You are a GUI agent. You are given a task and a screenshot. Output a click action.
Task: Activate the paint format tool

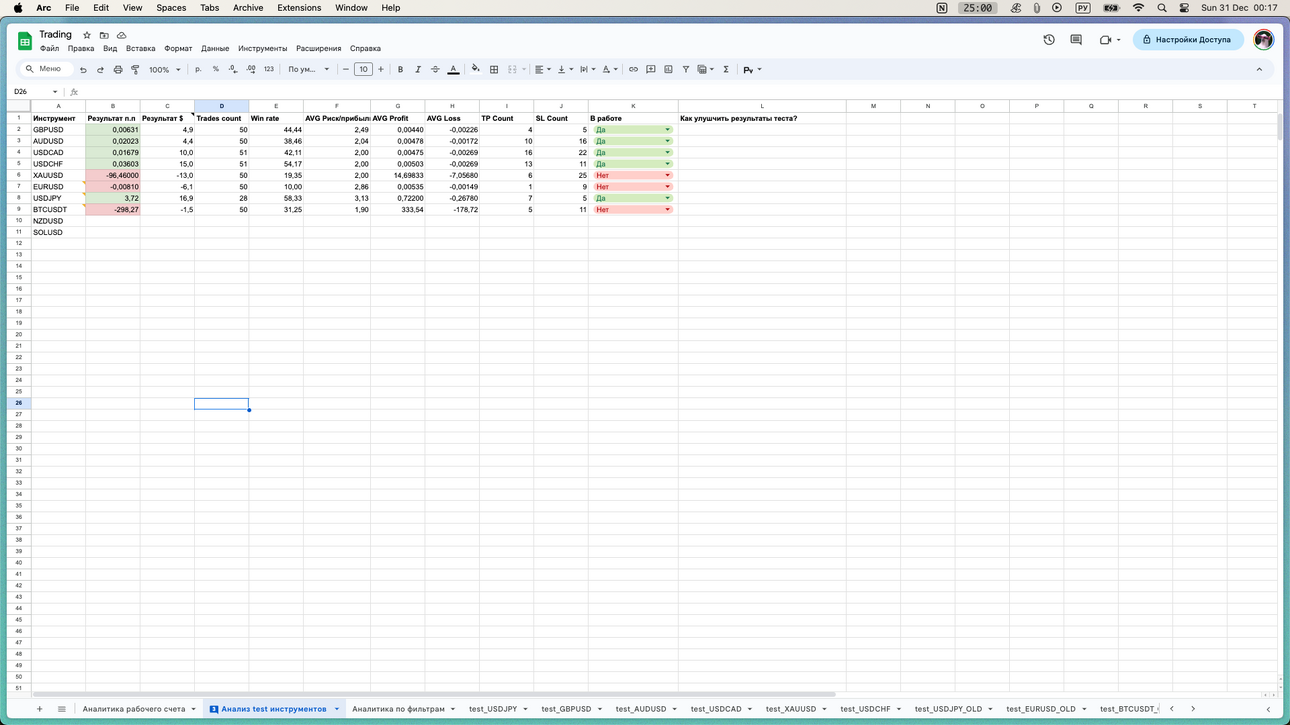click(x=135, y=70)
